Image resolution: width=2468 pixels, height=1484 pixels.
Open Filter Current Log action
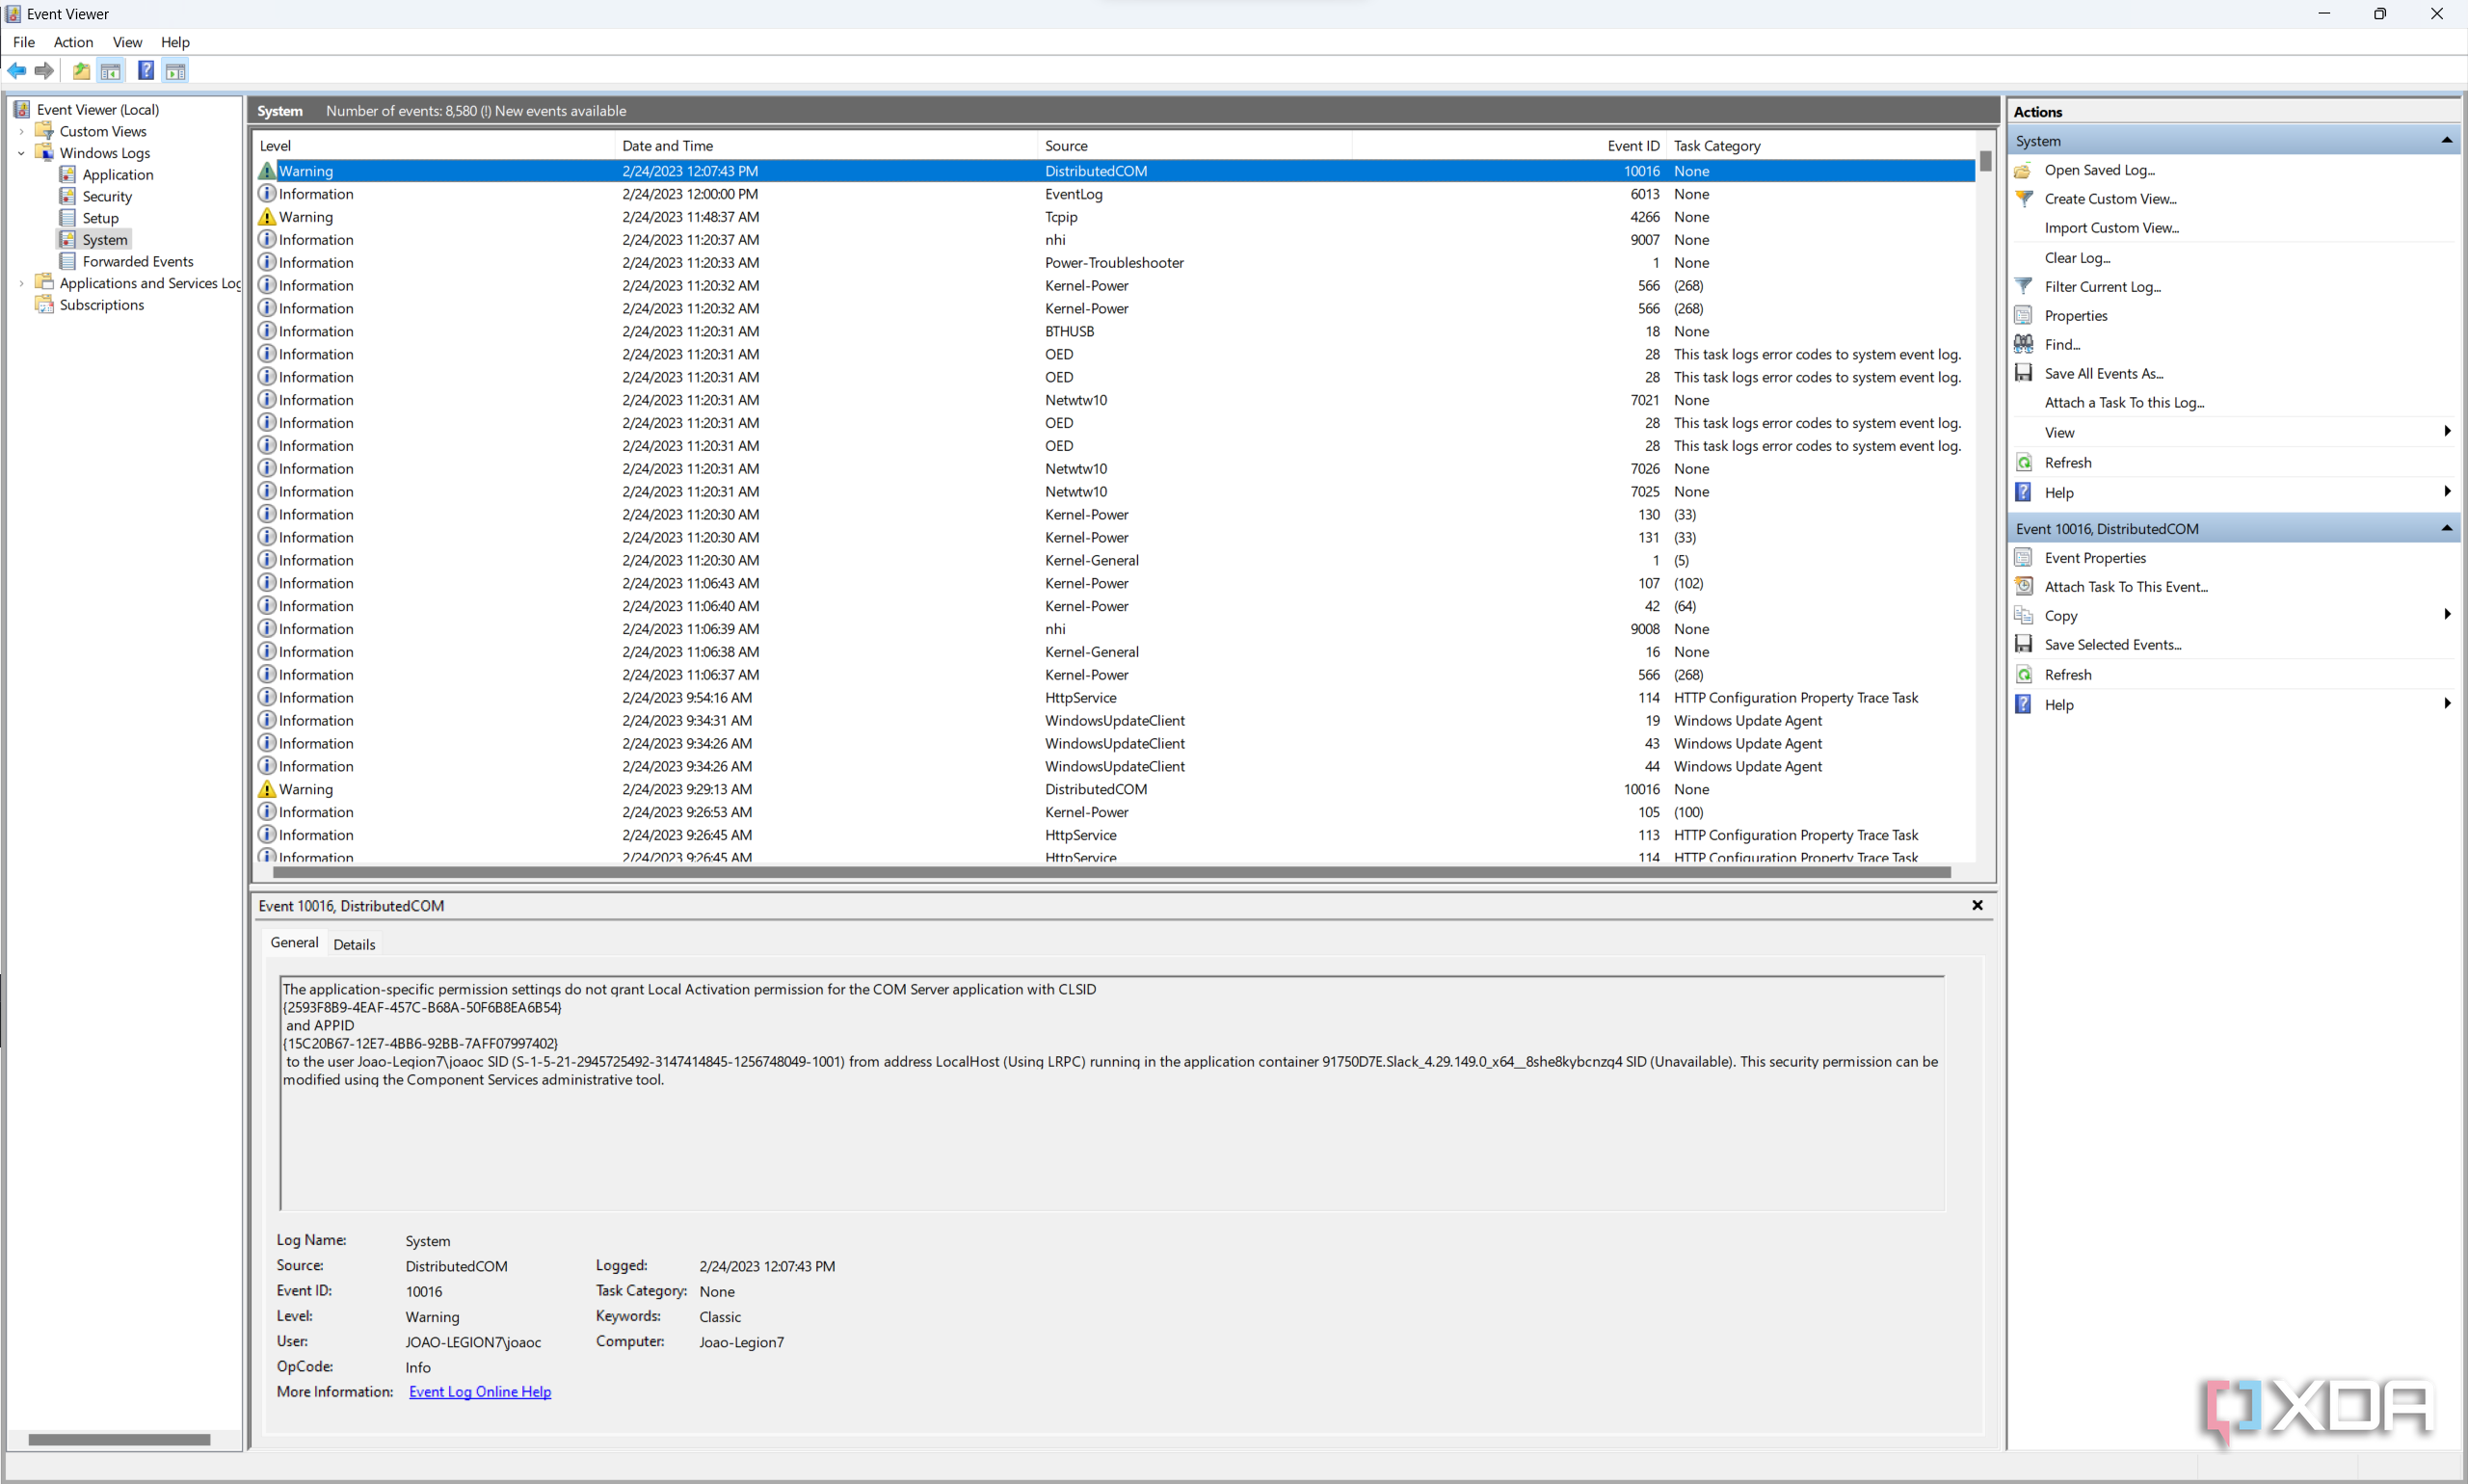pos(2101,287)
